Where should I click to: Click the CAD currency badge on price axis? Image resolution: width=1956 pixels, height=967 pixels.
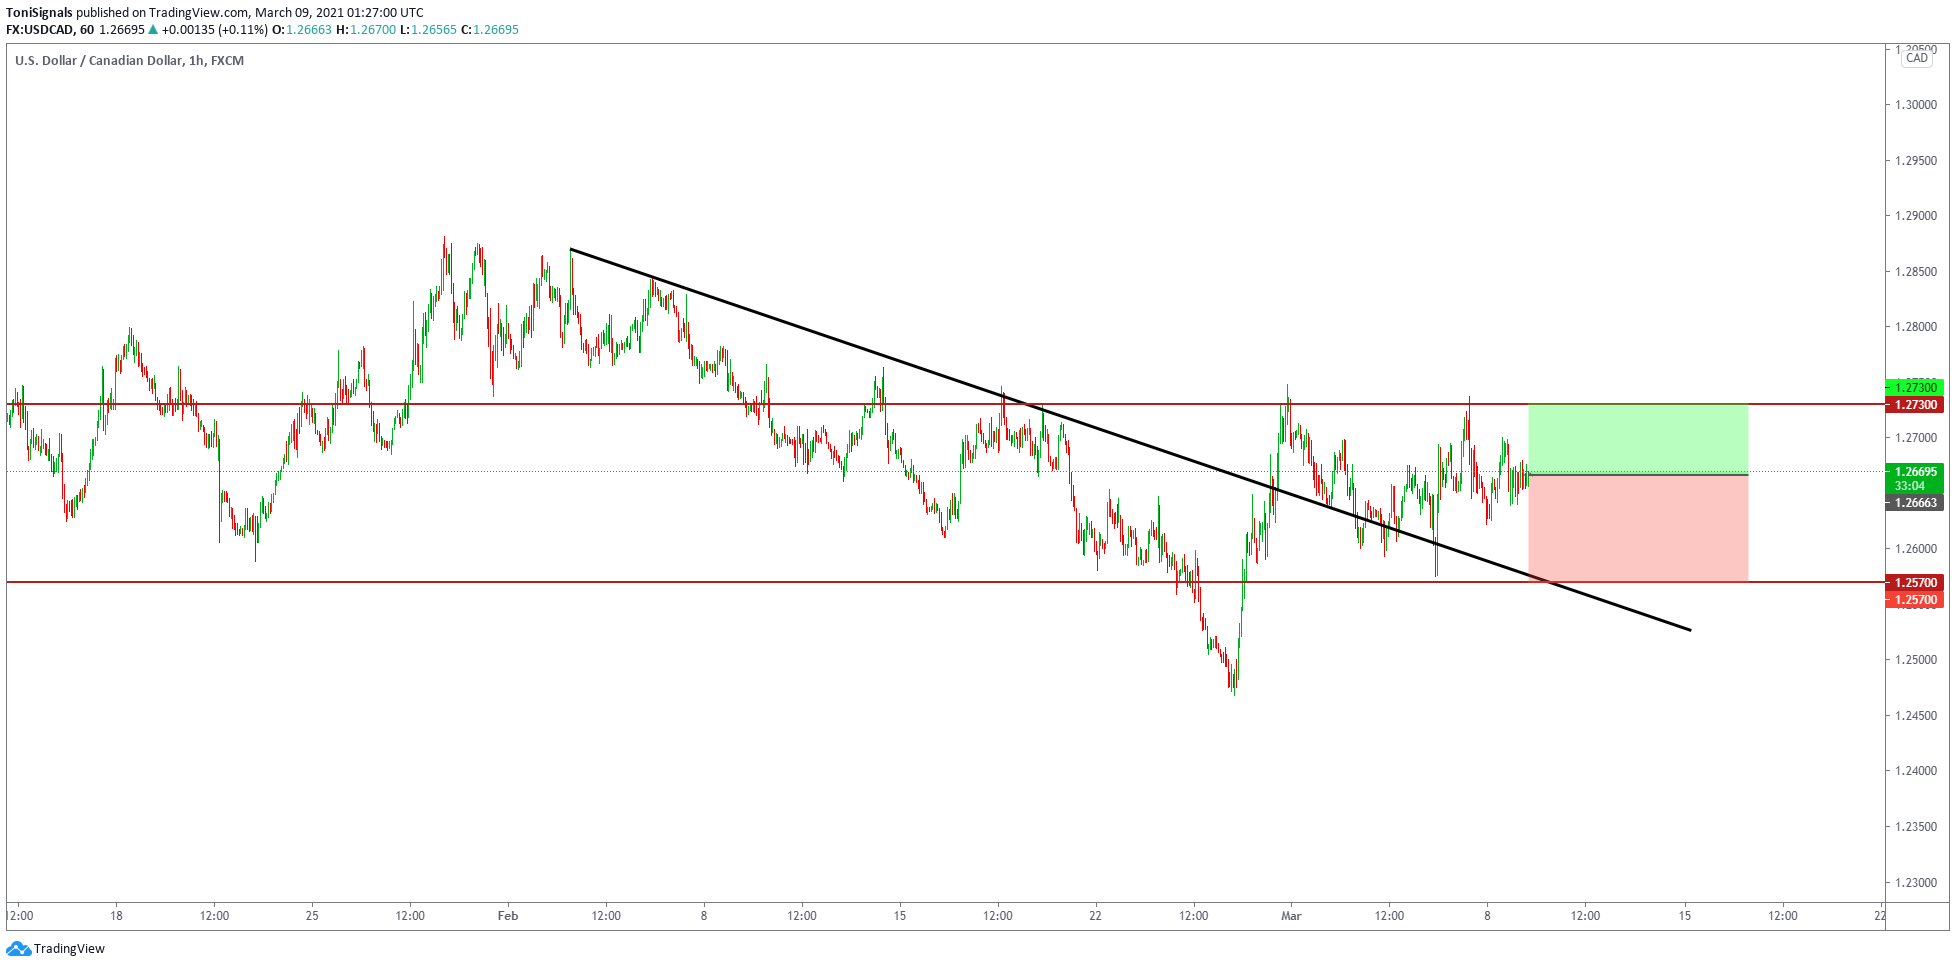tap(1916, 58)
